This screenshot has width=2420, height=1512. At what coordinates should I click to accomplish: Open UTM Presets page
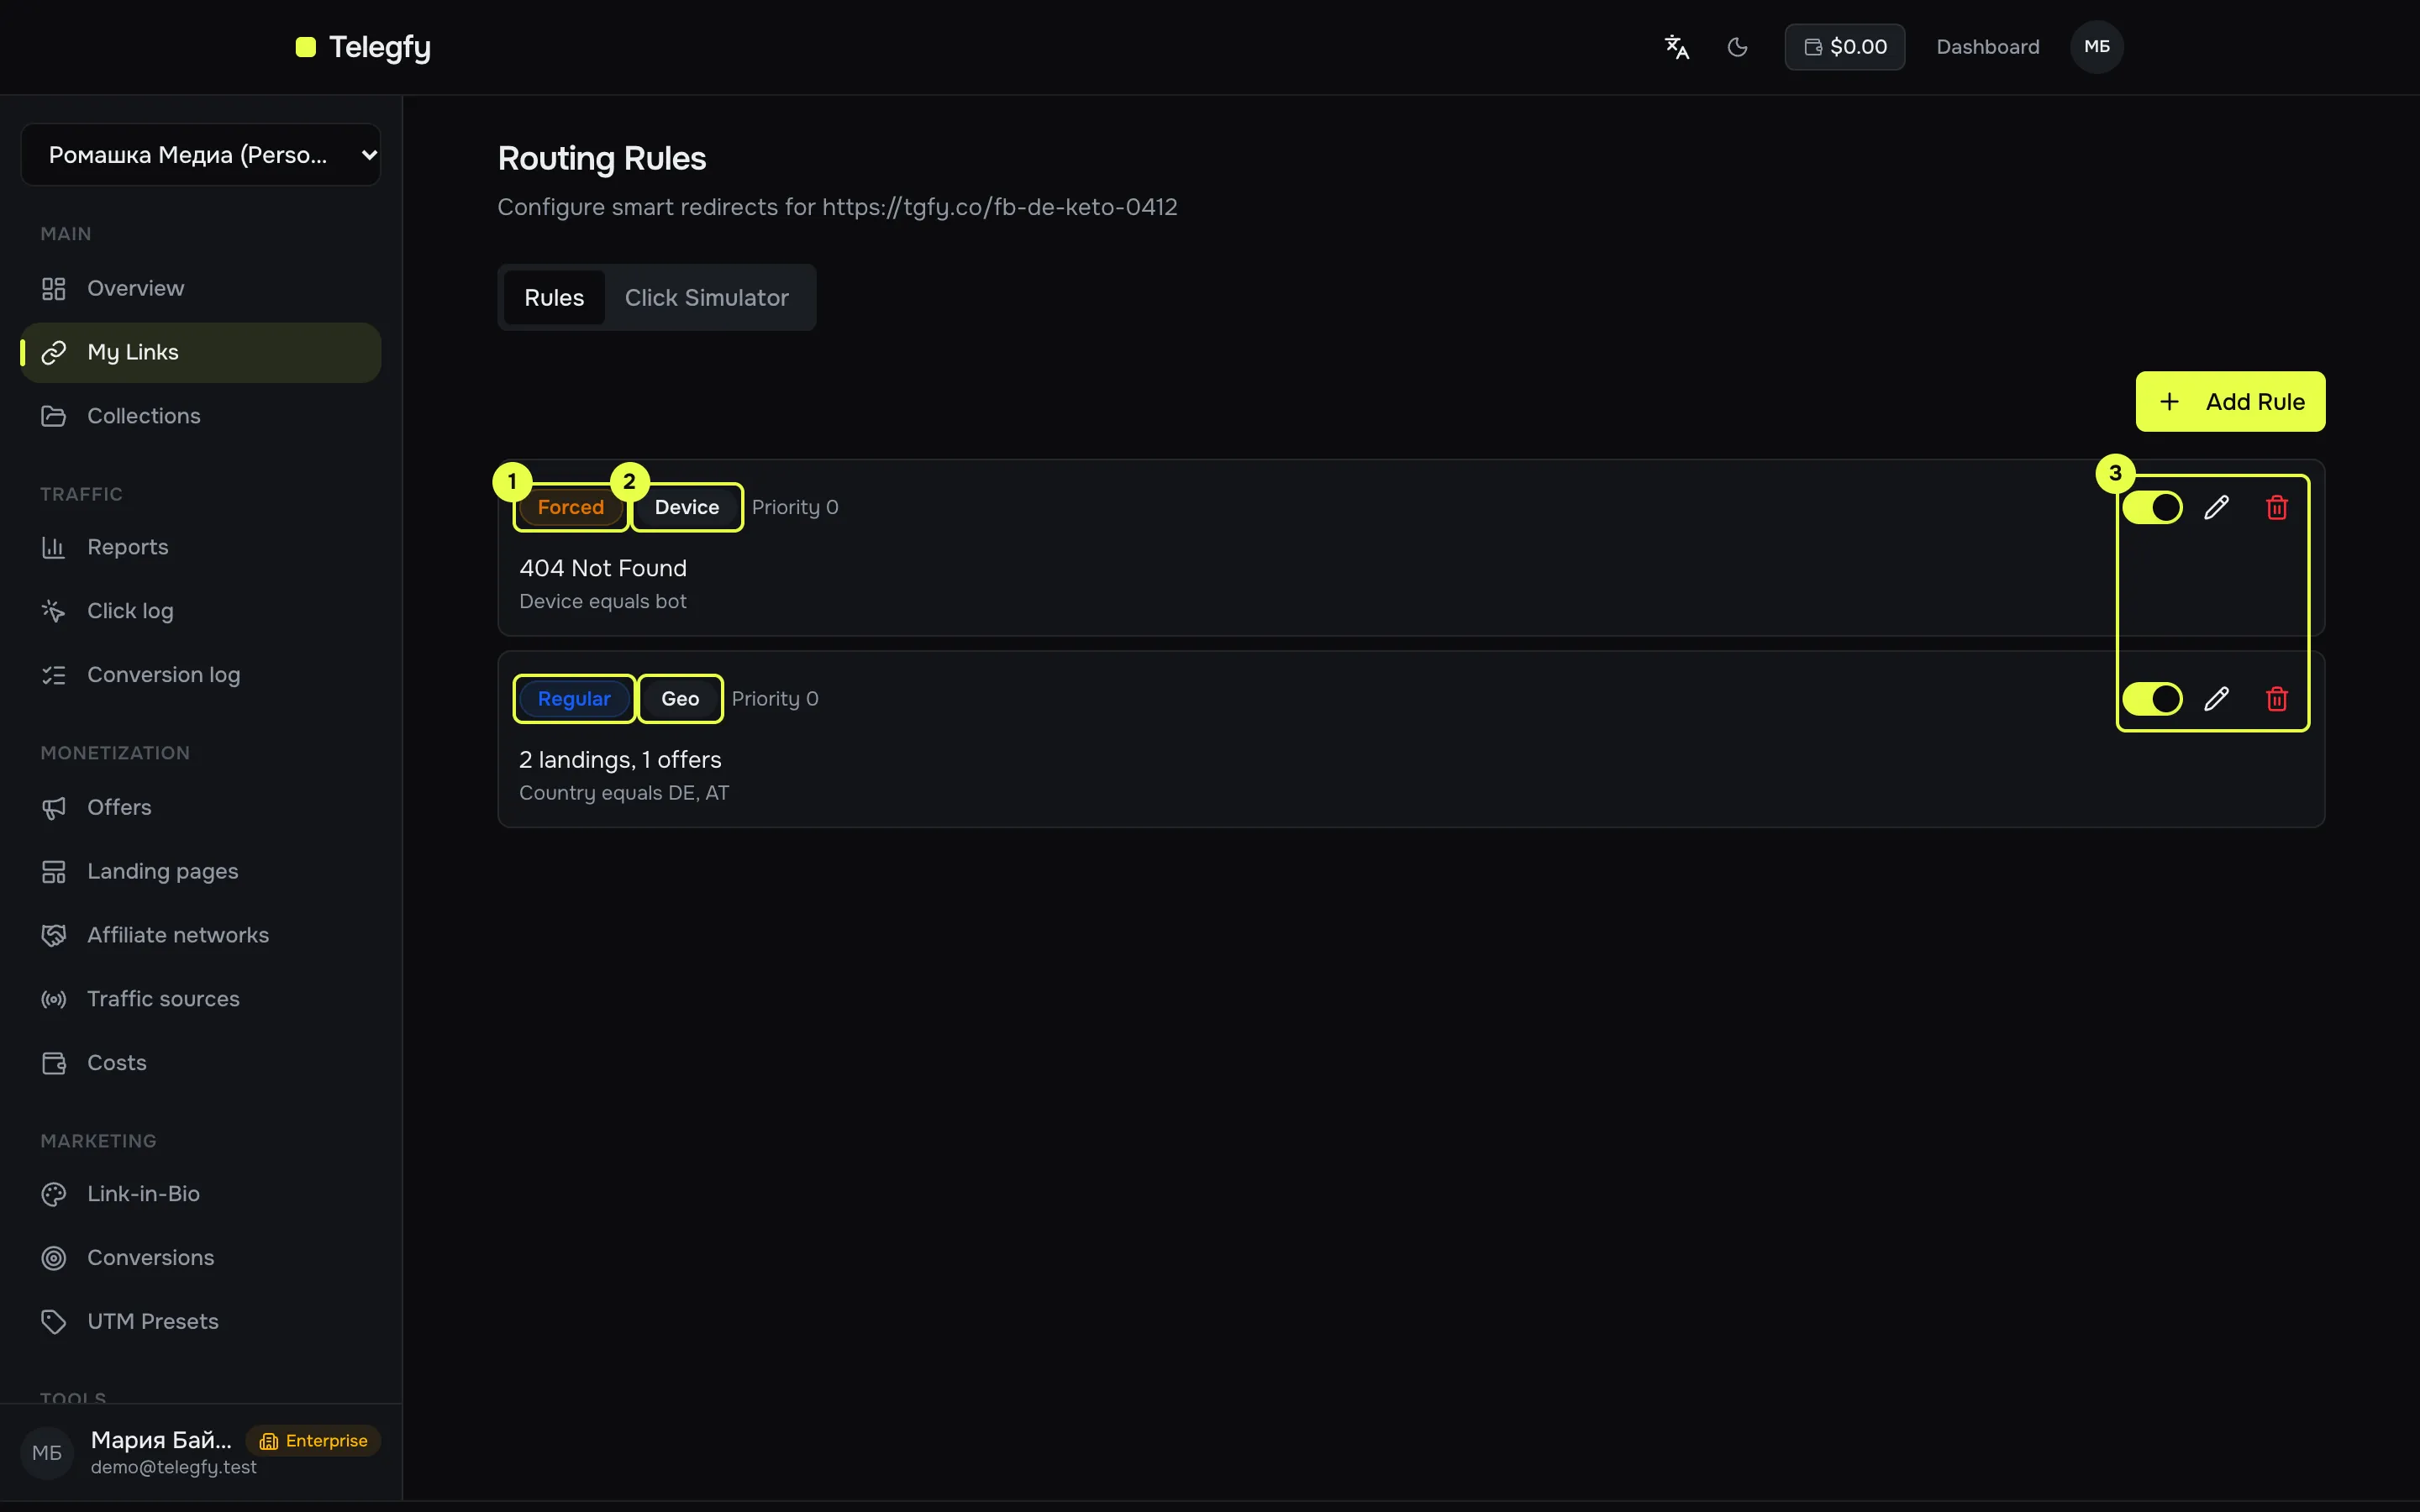[x=201, y=1322]
